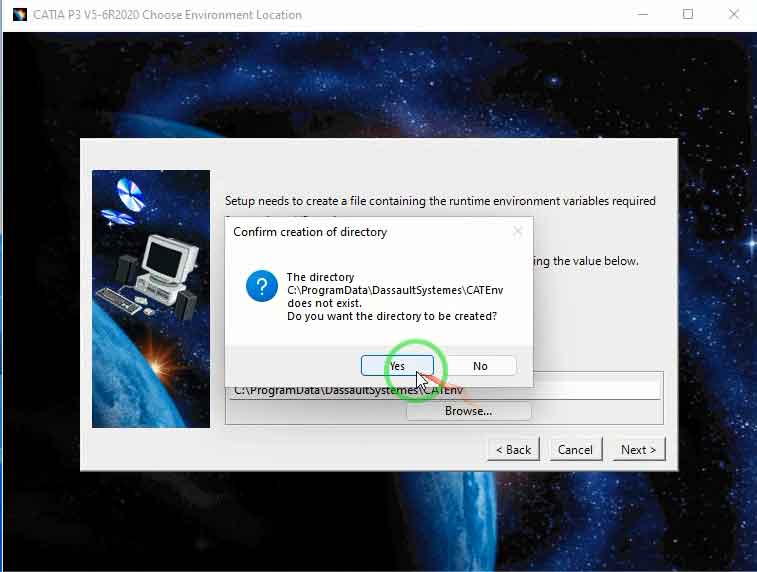Click the blue question mark icon
The height and width of the screenshot is (572, 757).
(262, 288)
